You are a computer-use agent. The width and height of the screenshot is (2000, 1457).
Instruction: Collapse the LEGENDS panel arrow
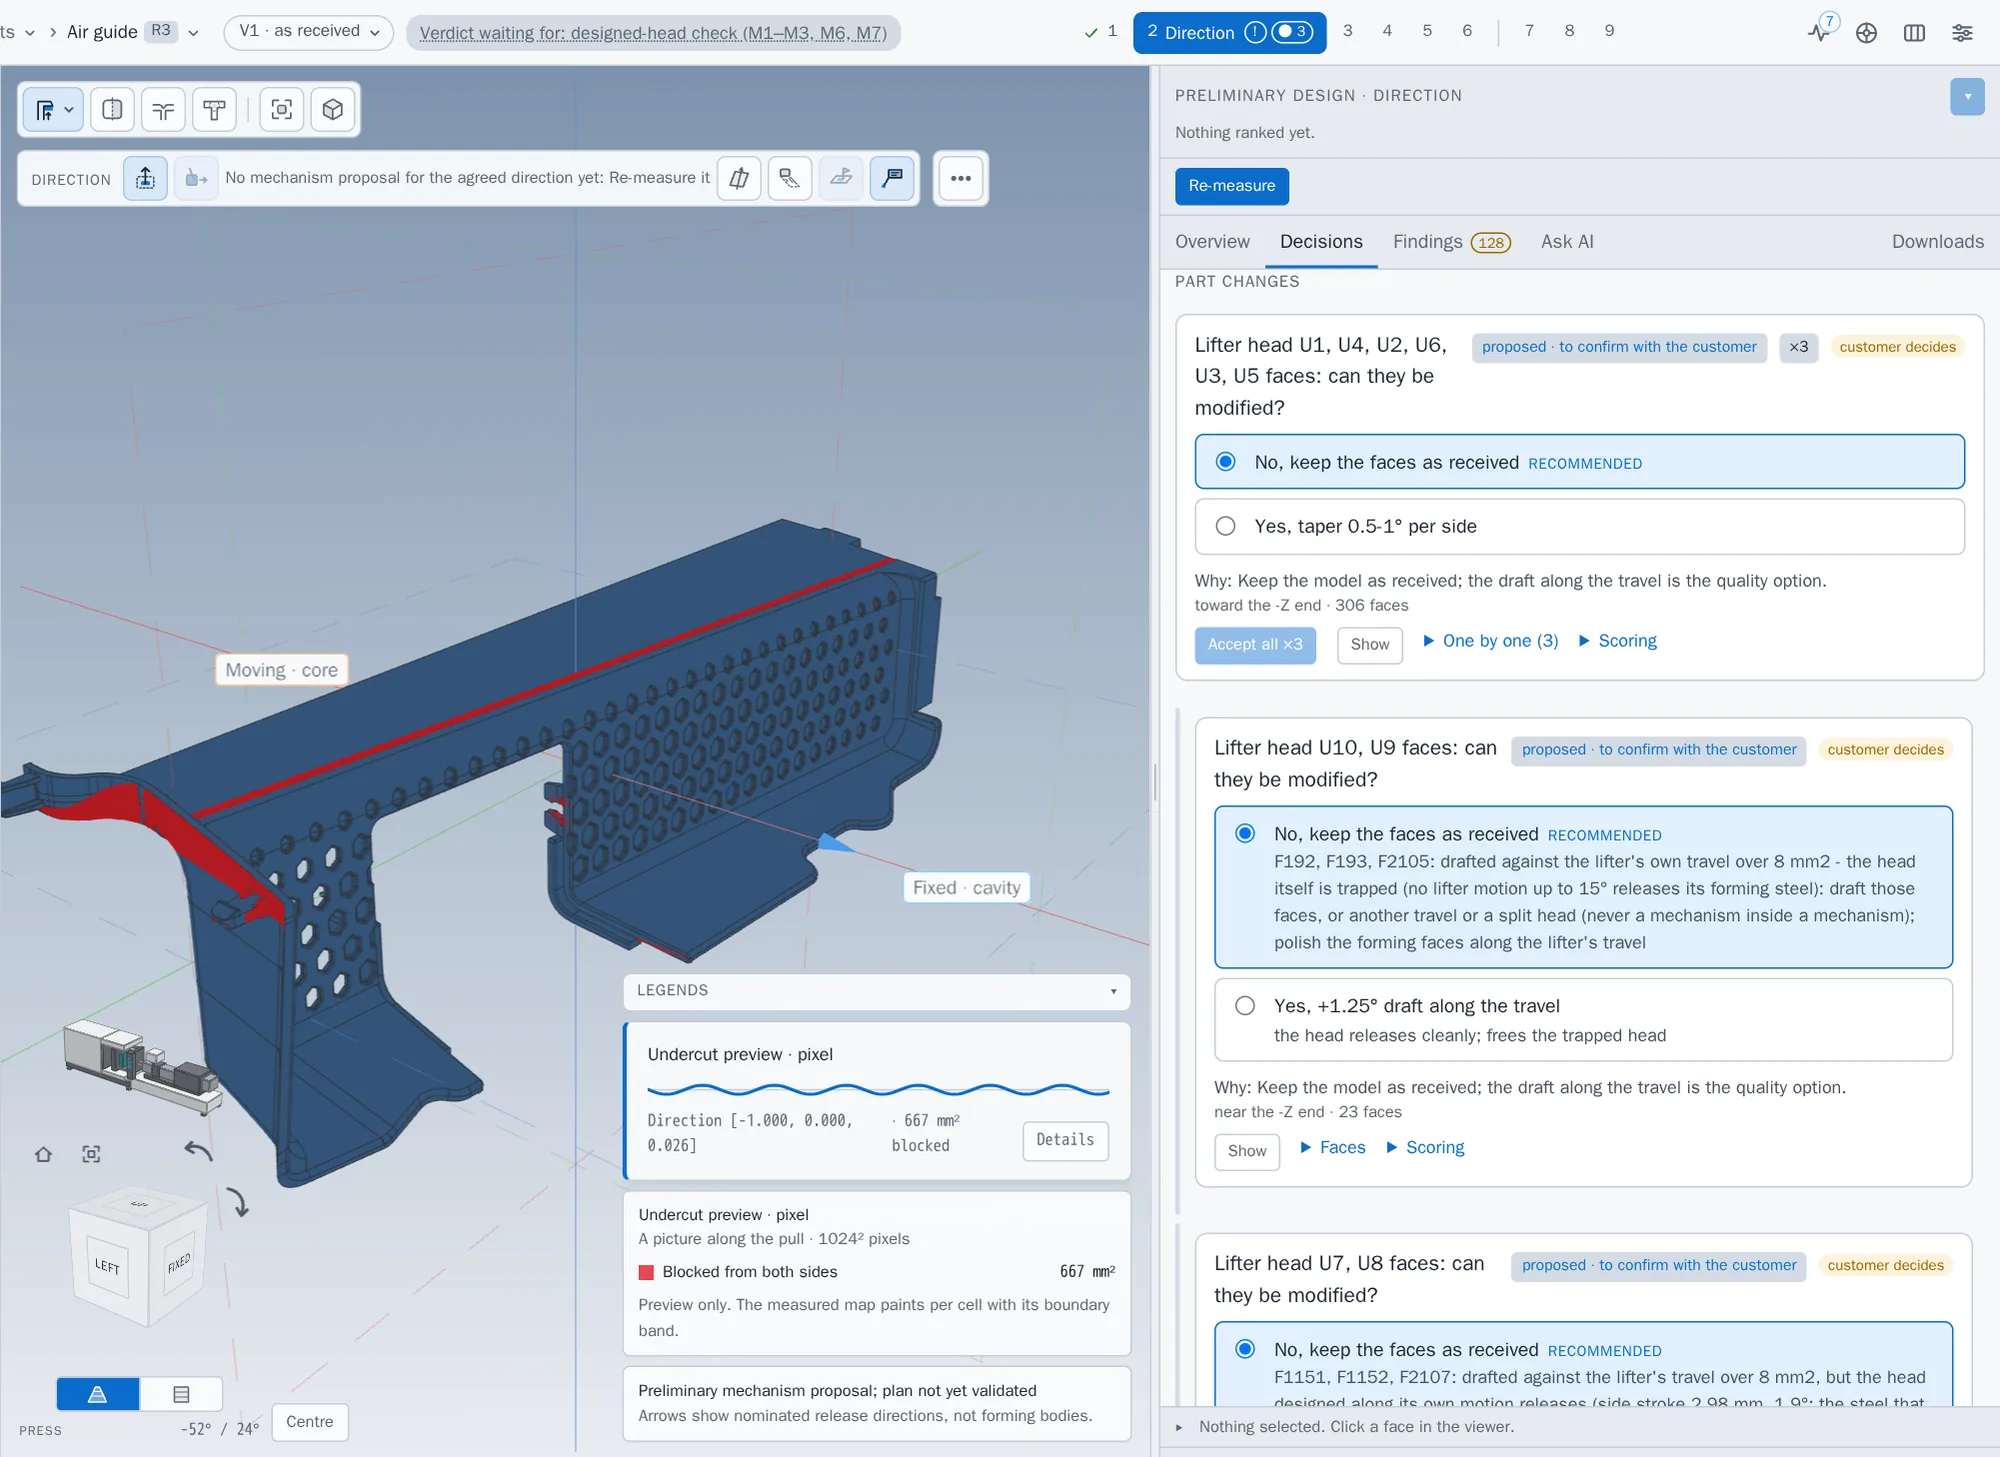(1113, 991)
